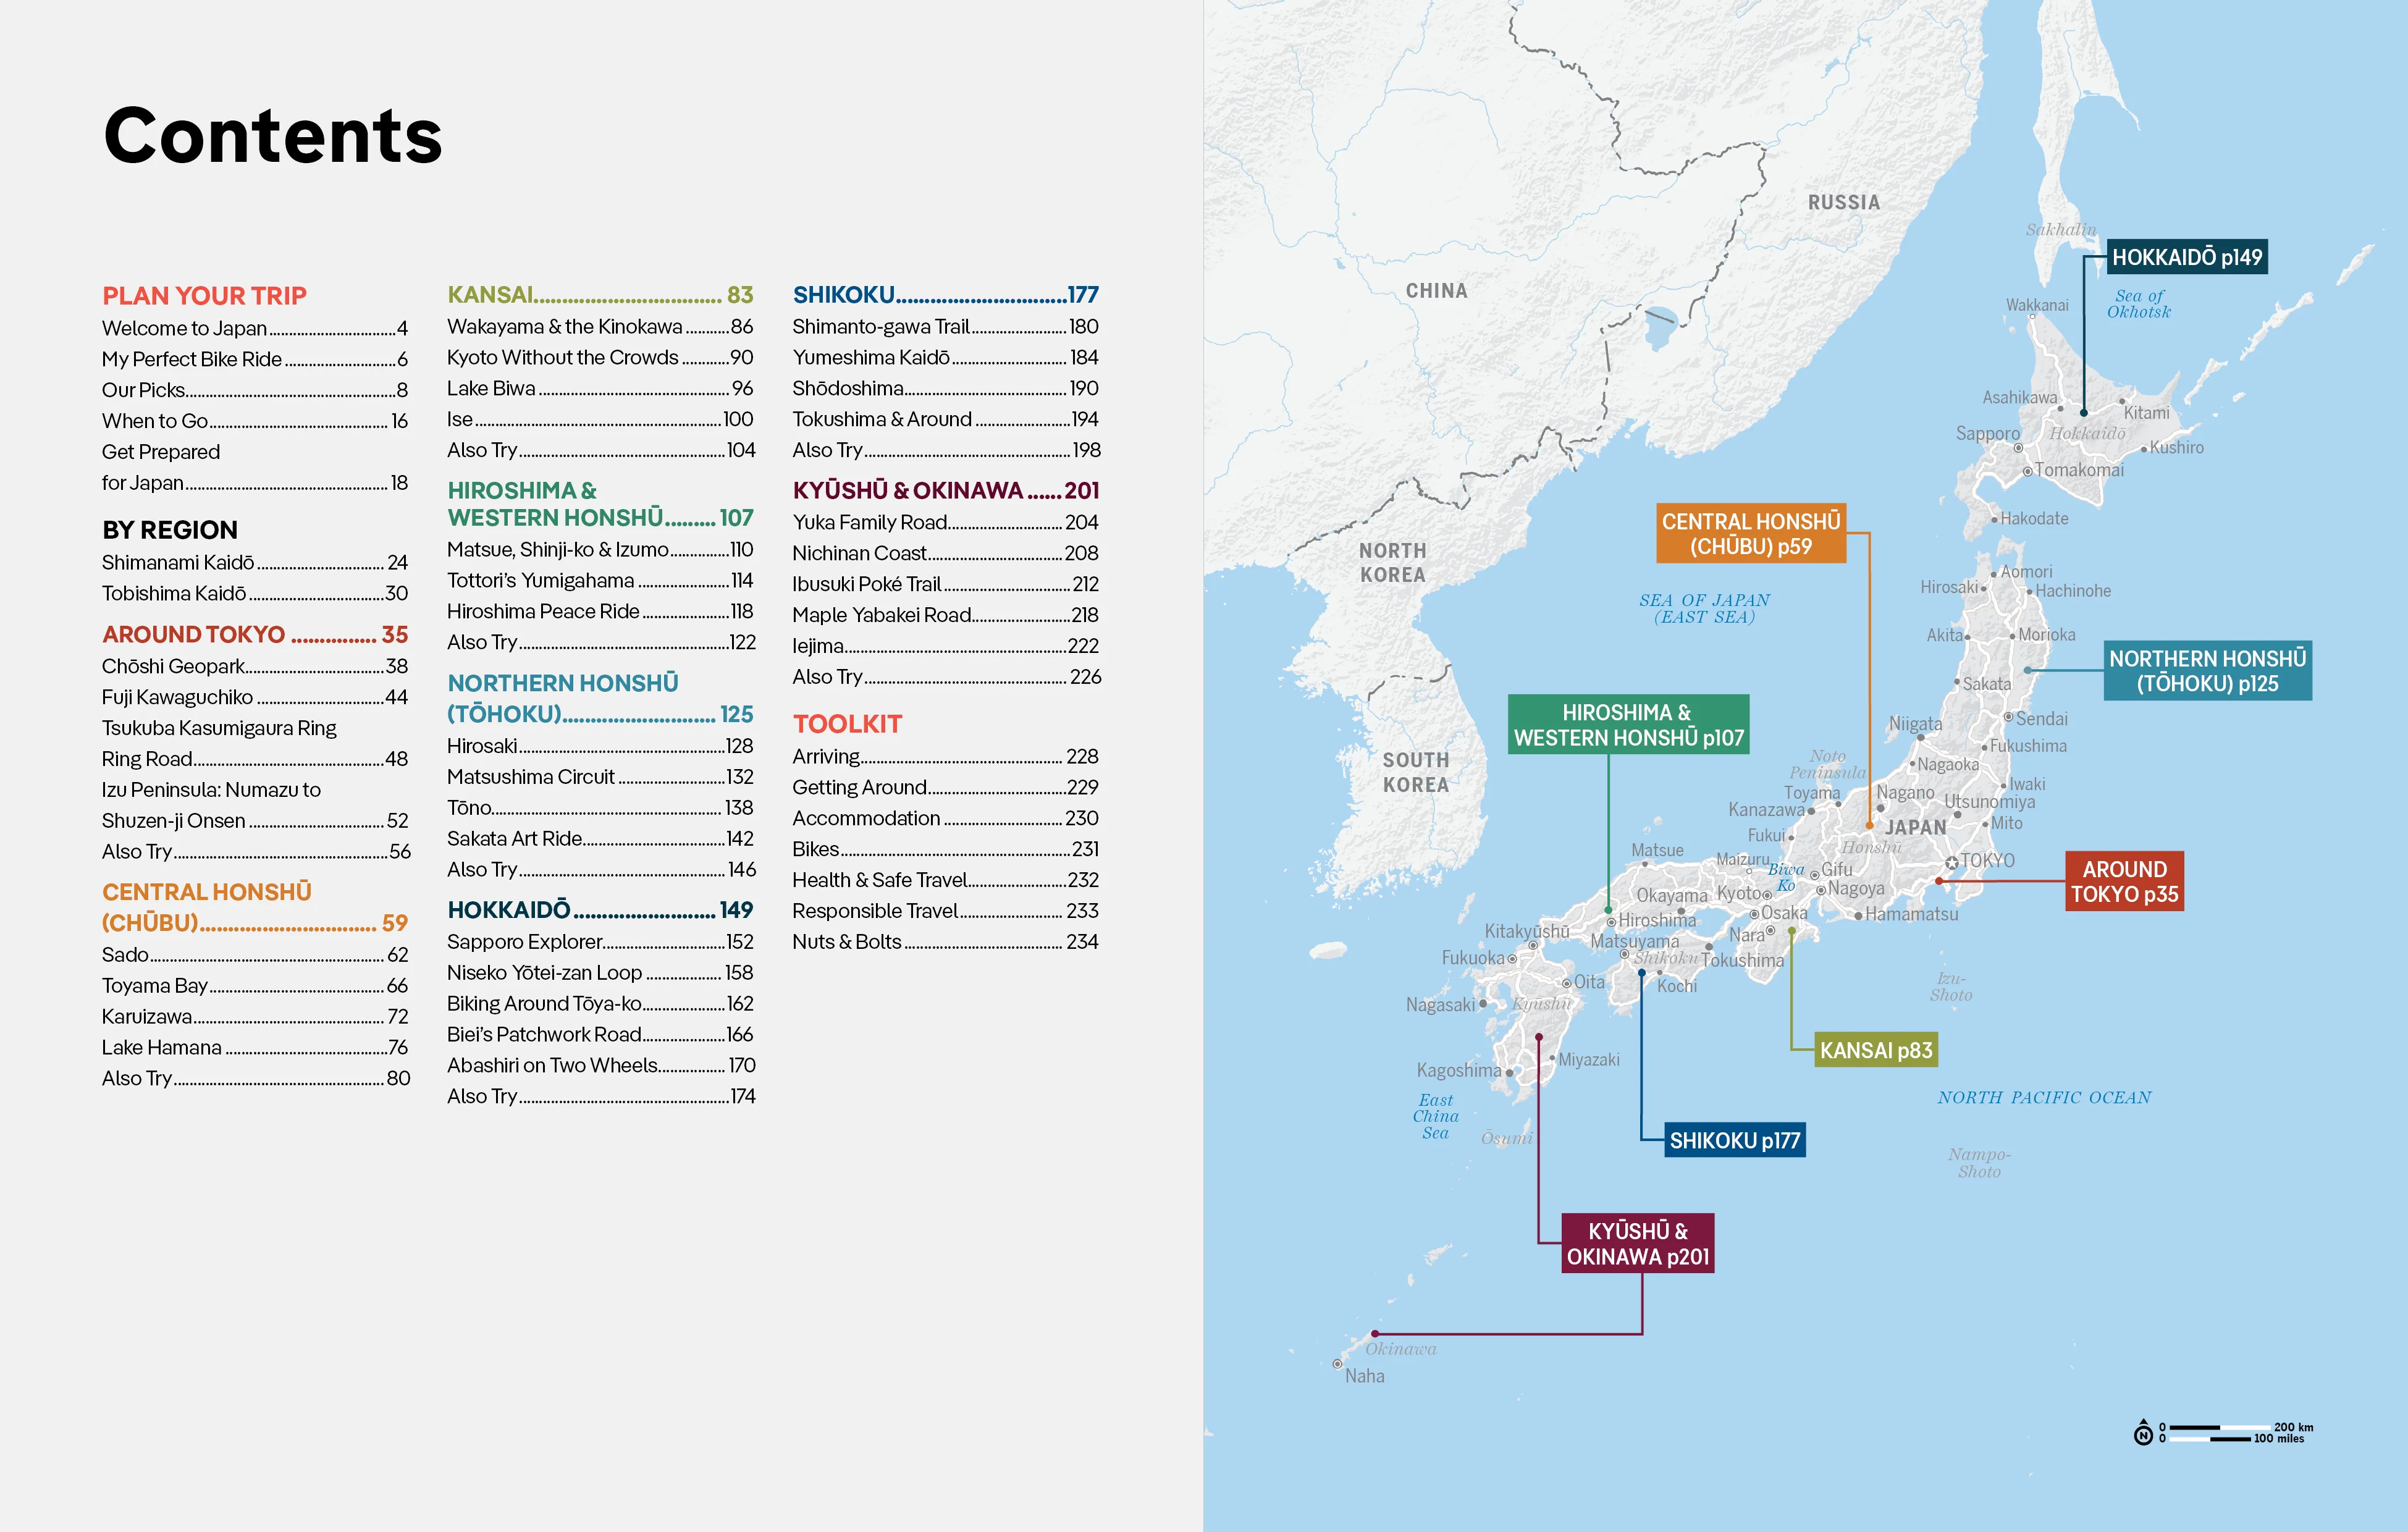2408x1532 pixels.
Task: Click the Kyūshū & Okinawa p201 label
Action: pos(1637,1244)
